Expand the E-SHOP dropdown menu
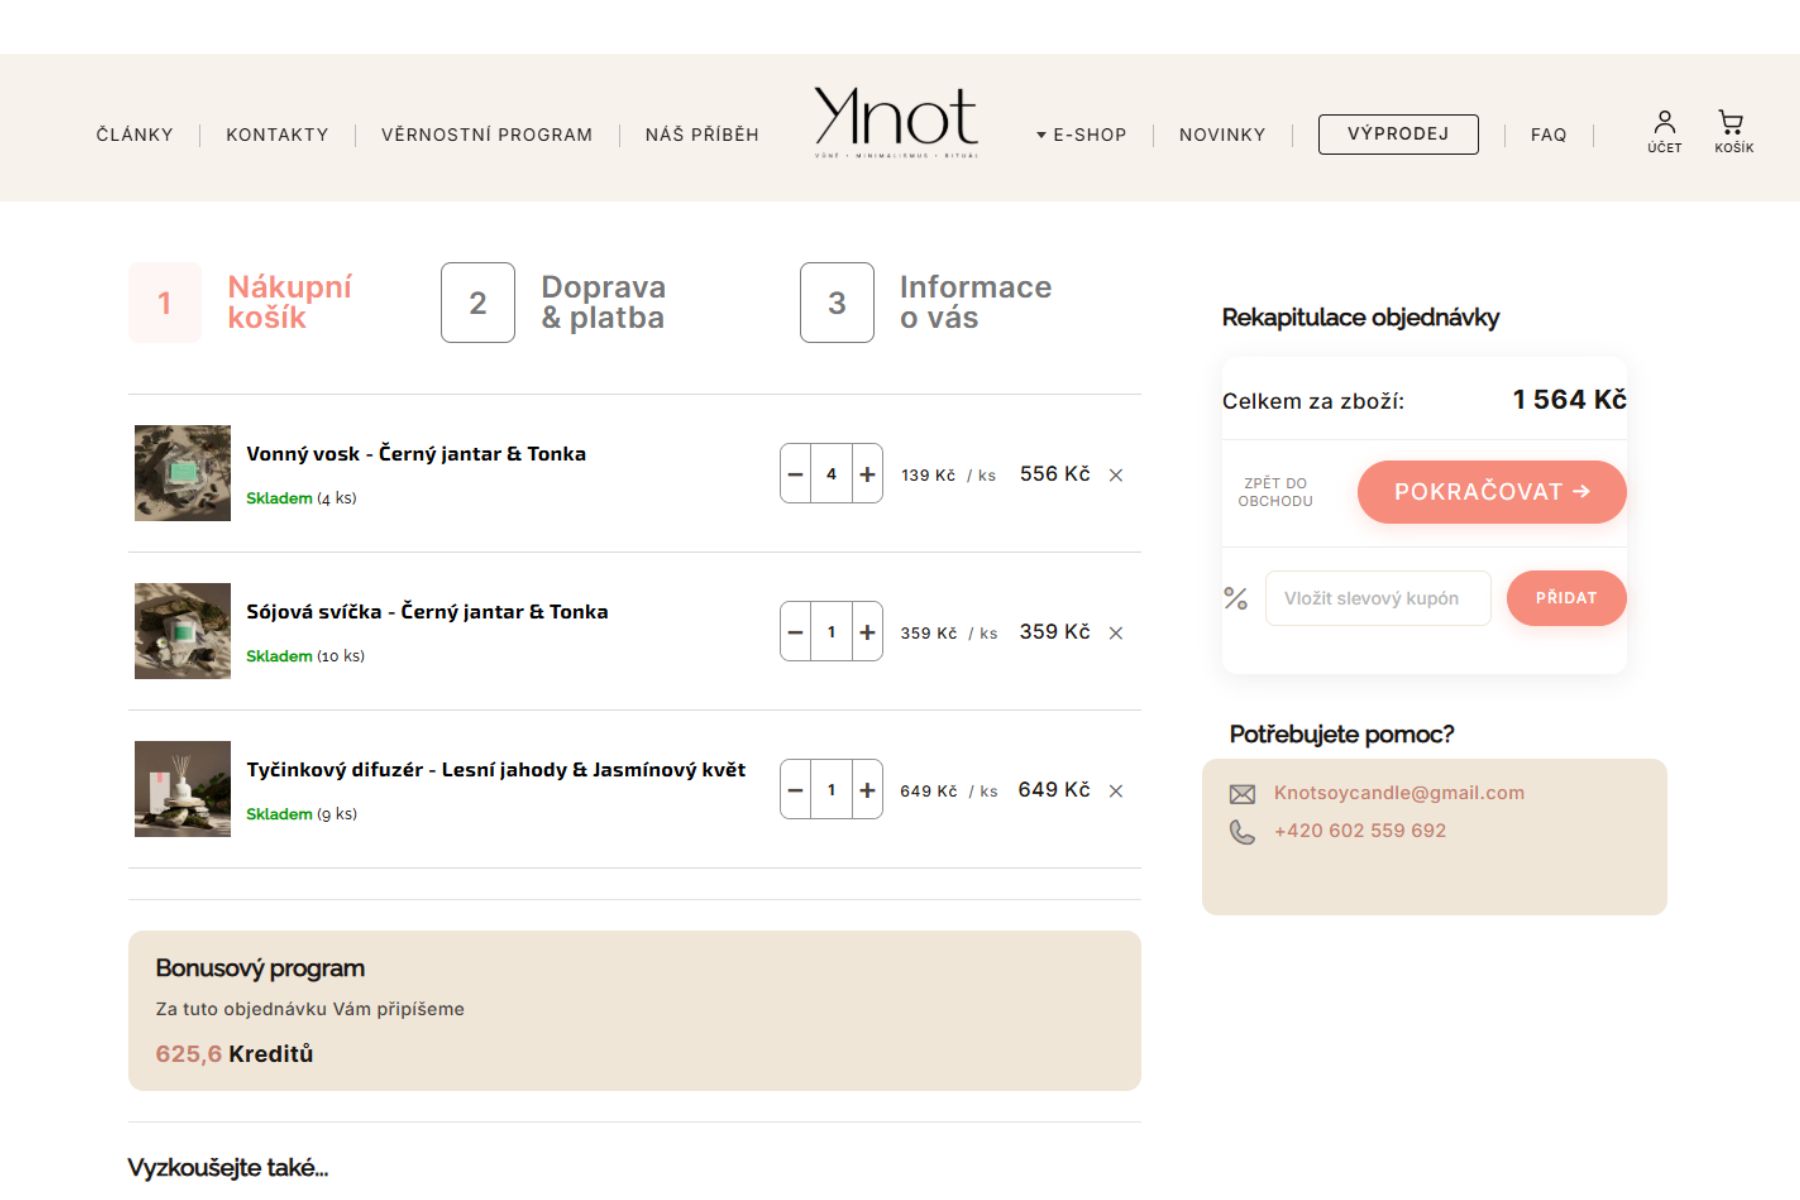Image resolution: width=1800 pixels, height=1200 pixels. pyautogui.click(x=1081, y=134)
